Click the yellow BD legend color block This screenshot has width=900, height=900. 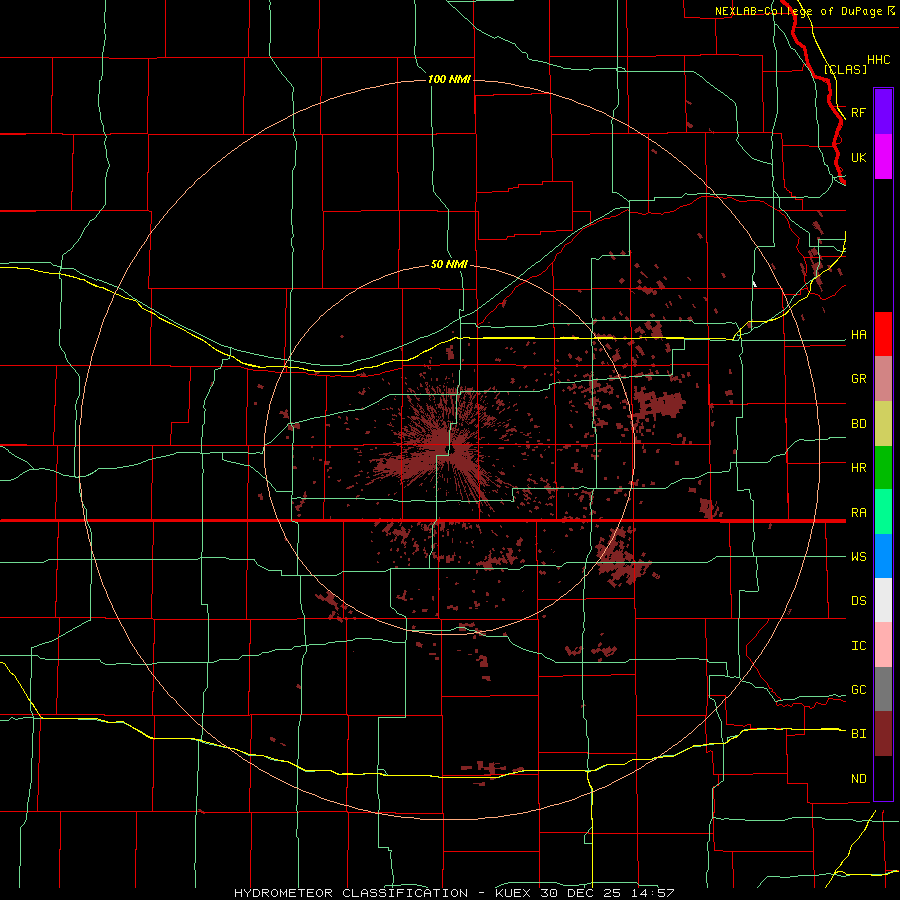tap(883, 424)
